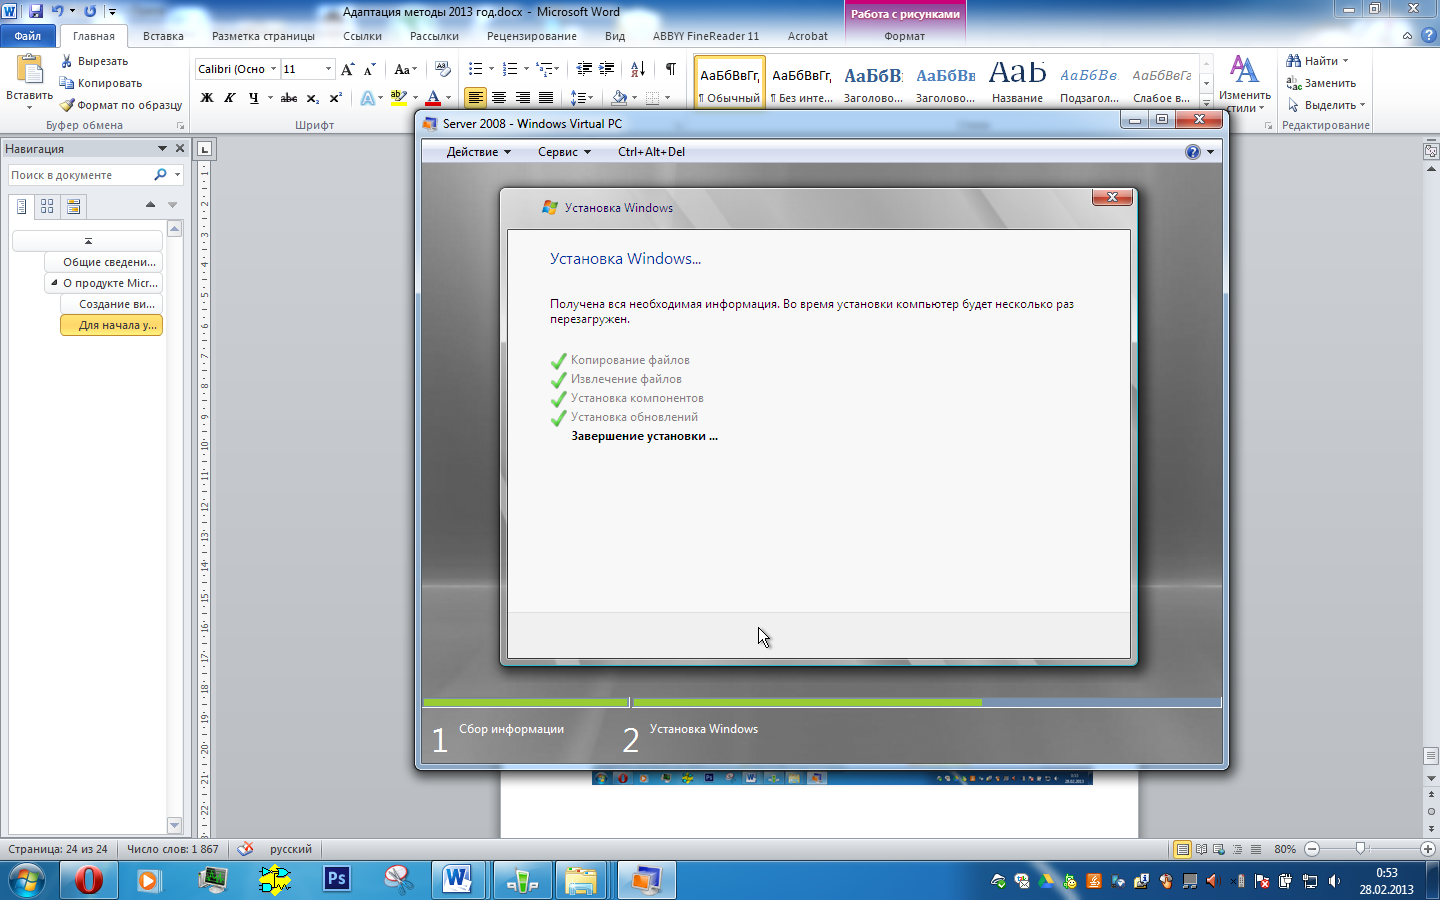
Task: Click the spell check icon in status bar
Action: [245, 849]
